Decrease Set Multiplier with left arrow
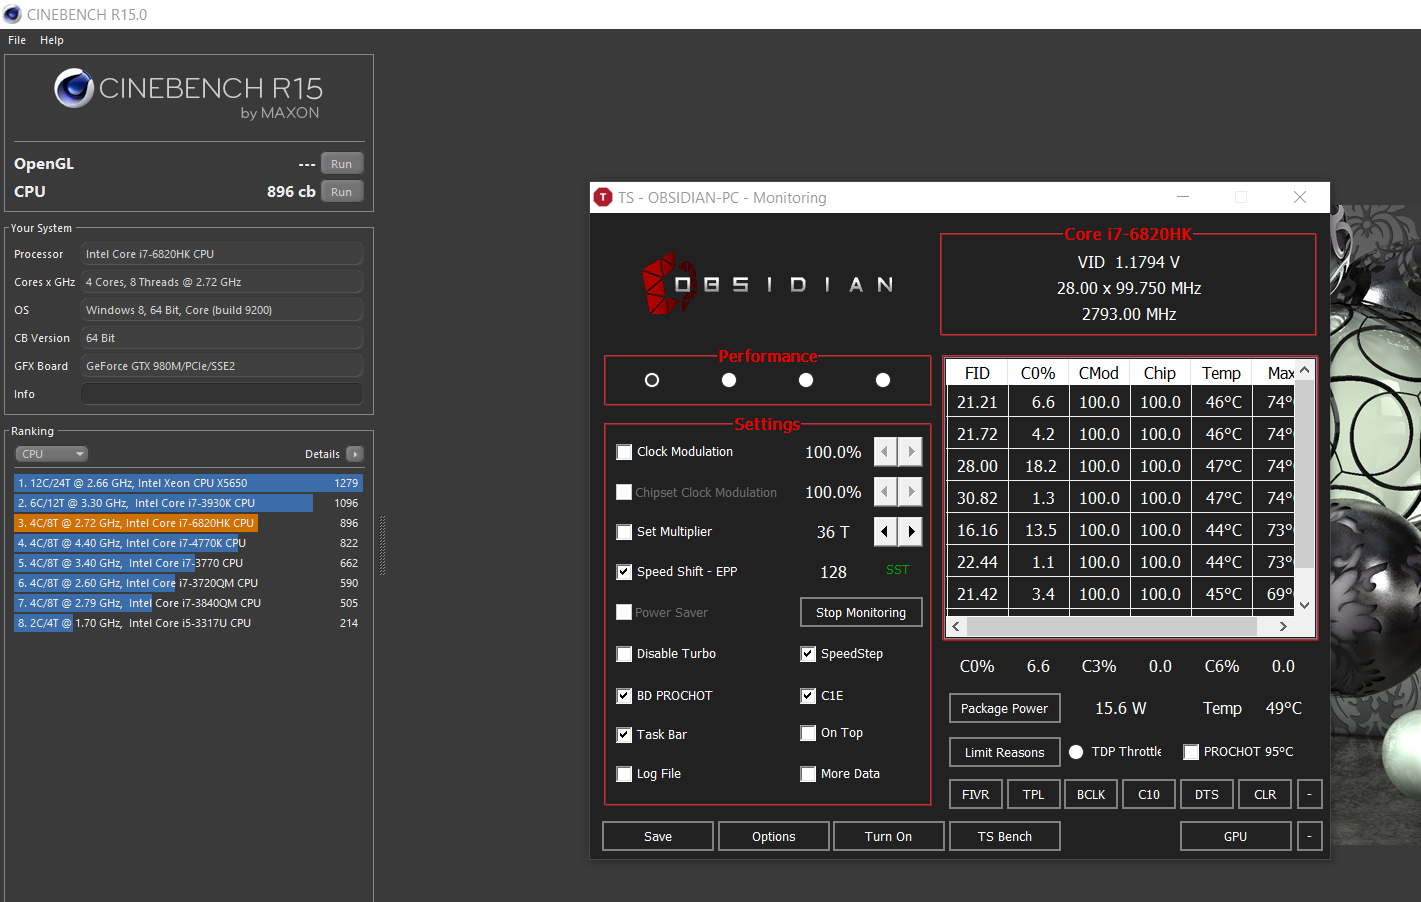 (x=885, y=532)
